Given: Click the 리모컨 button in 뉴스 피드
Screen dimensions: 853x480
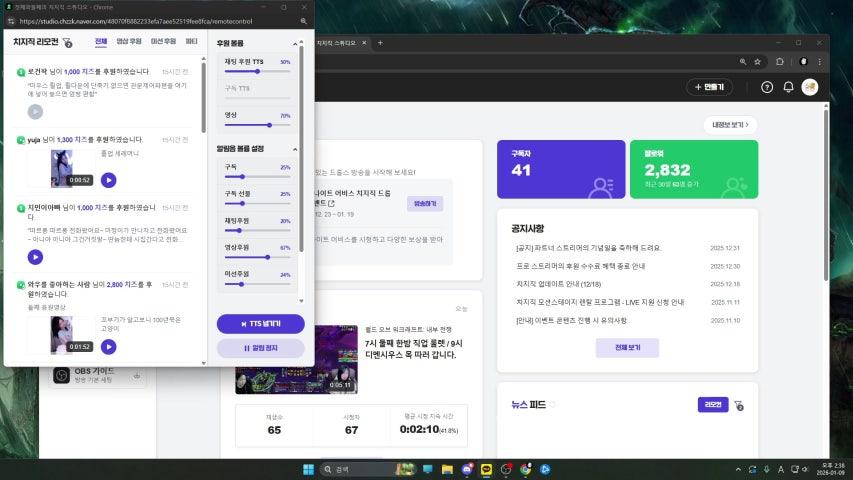Looking at the screenshot, I should [x=713, y=404].
